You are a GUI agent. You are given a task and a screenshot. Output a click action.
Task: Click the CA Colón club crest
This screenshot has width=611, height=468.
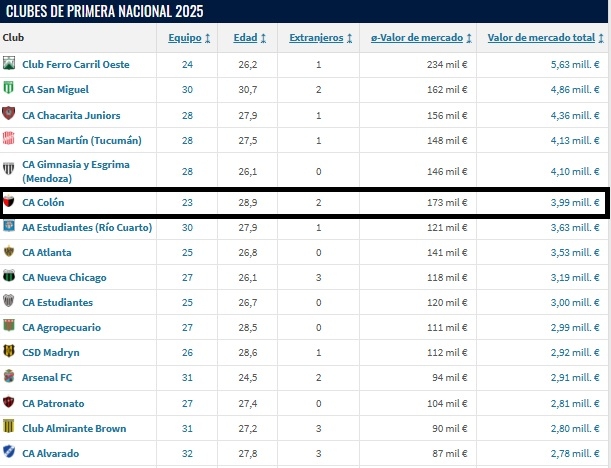[9, 202]
